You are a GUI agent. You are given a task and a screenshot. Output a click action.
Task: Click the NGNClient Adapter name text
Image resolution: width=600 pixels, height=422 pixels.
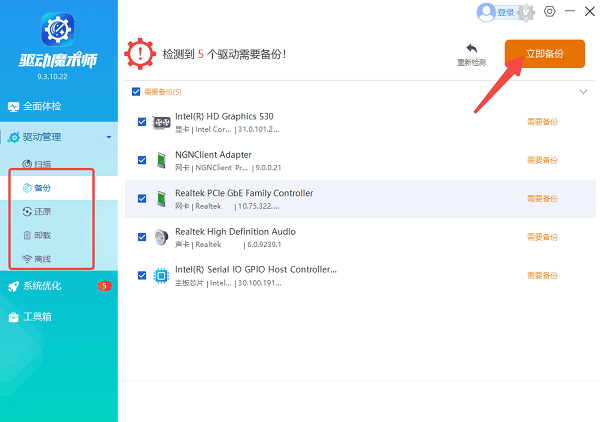click(x=214, y=155)
